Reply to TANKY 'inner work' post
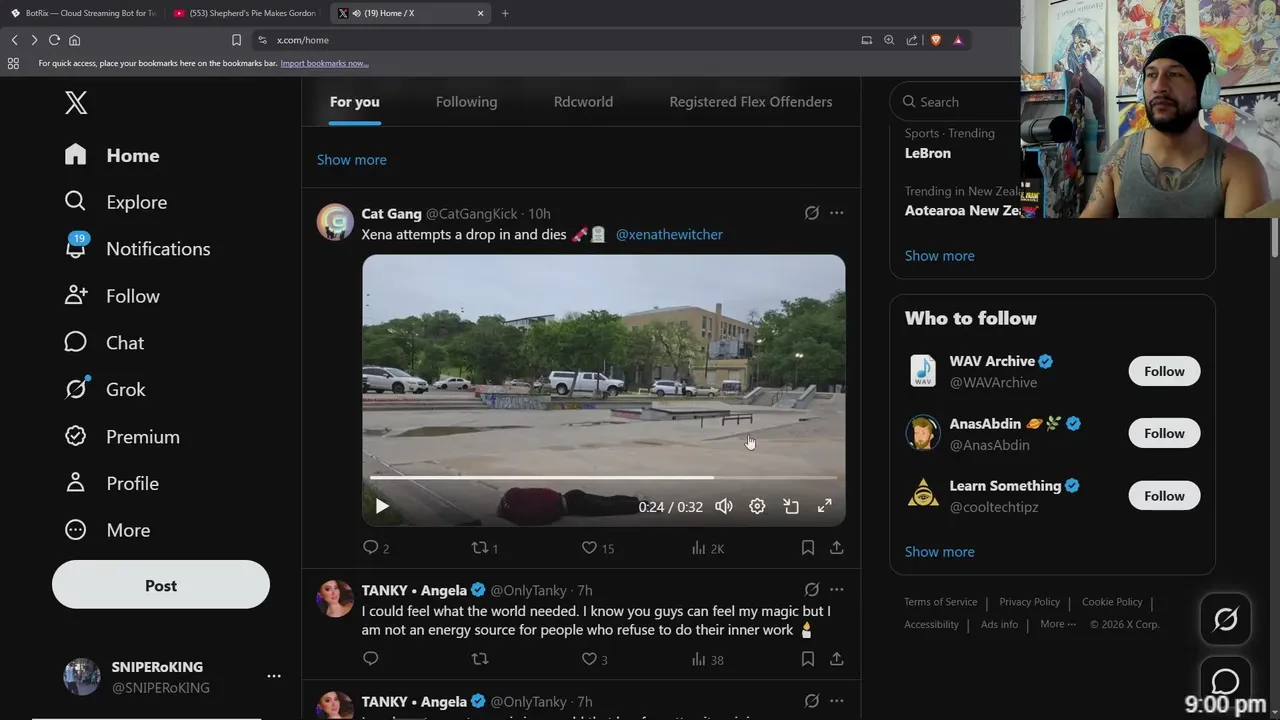Viewport: 1280px width, 720px height. point(371,659)
